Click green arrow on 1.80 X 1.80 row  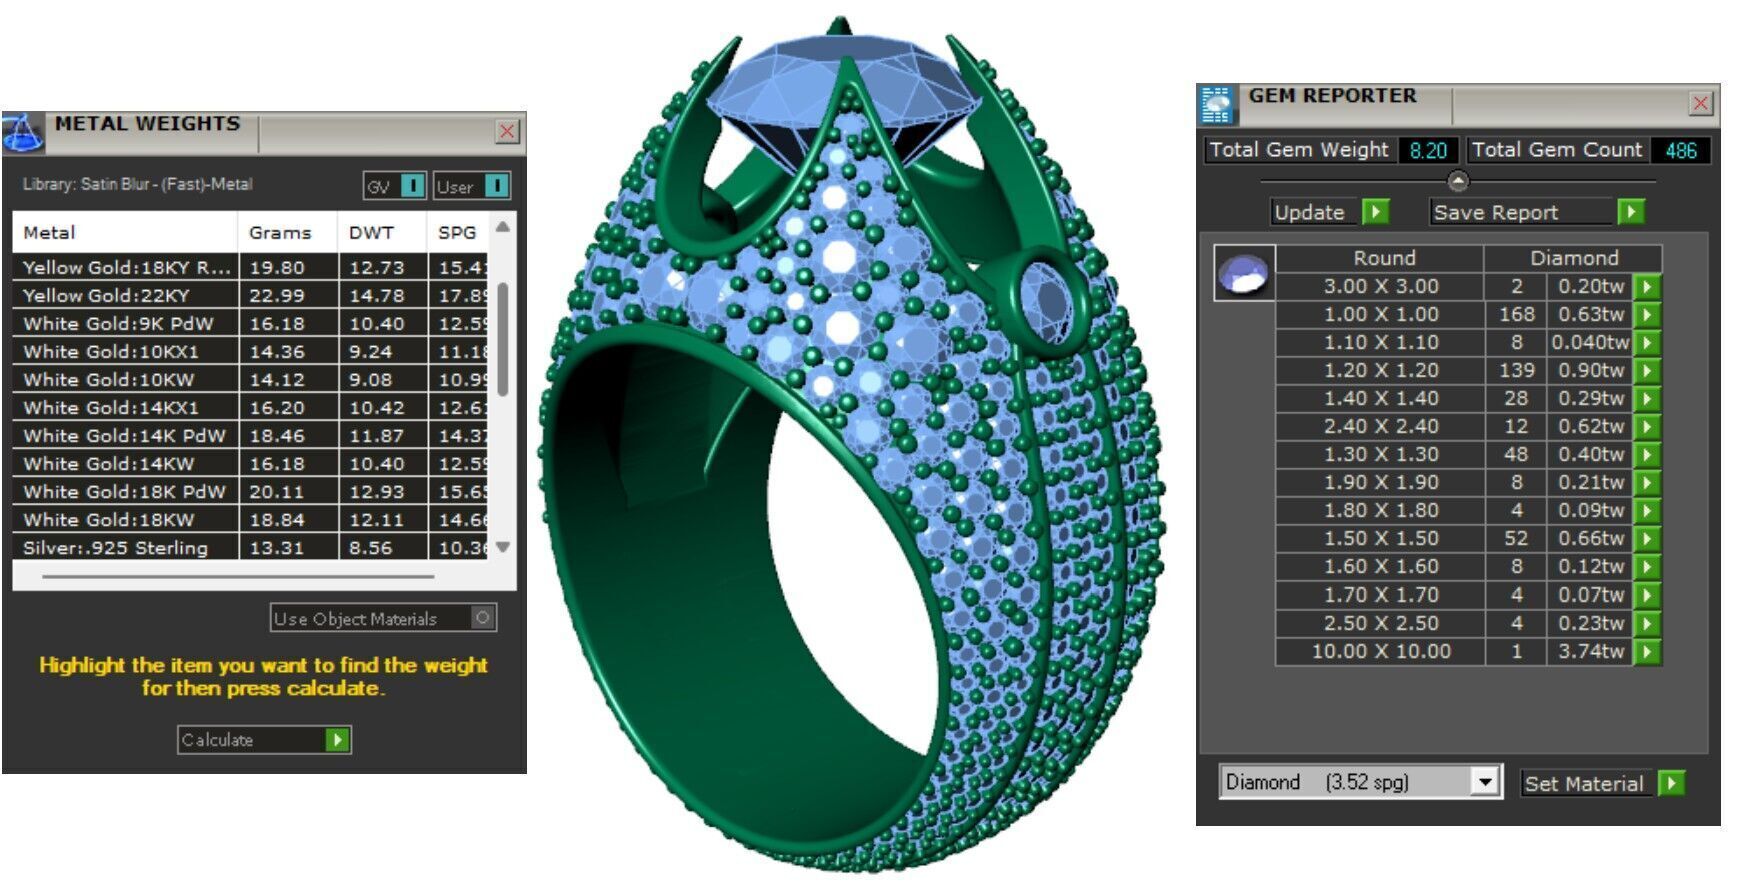click(1646, 511)
